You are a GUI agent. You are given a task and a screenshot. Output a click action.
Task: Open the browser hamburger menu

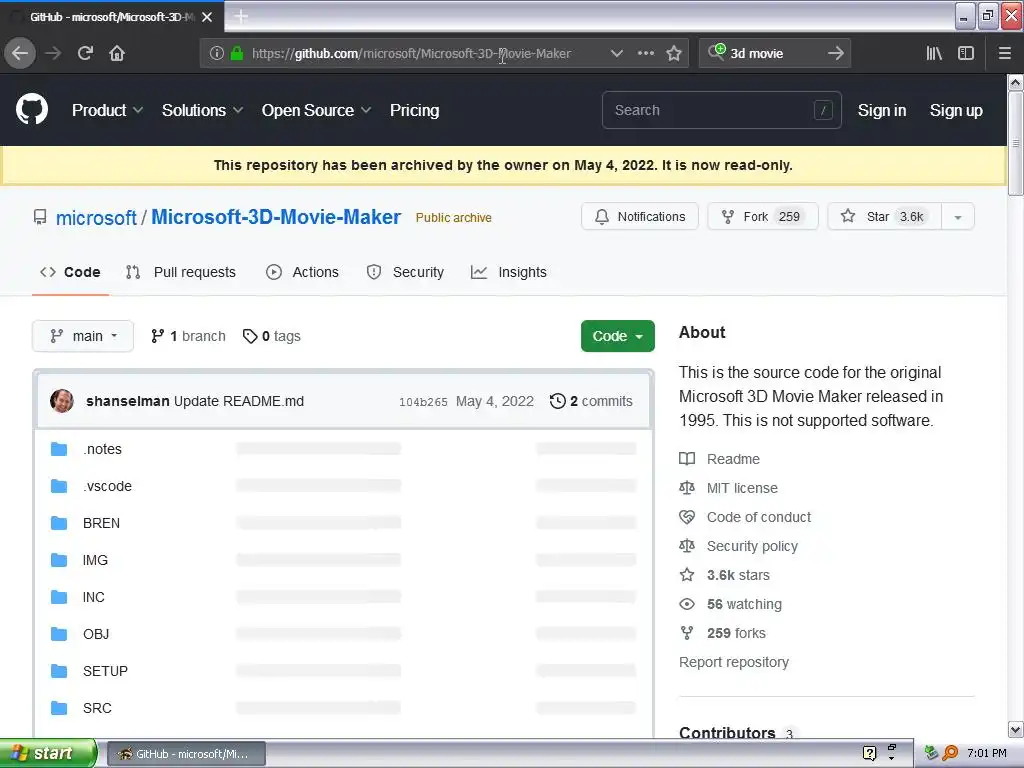point(1005,53)
